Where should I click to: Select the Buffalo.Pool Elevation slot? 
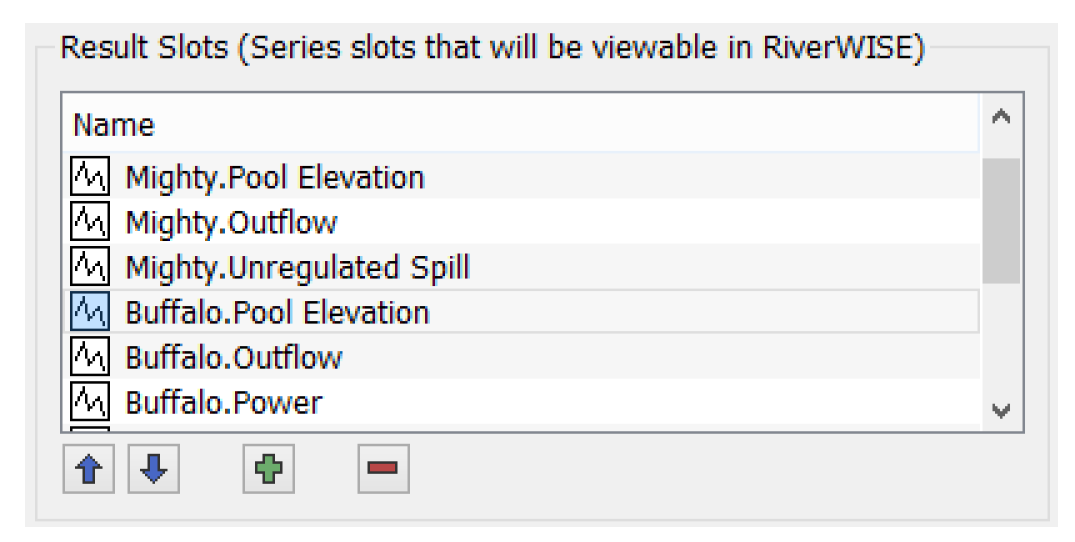(x=277, y=313)
